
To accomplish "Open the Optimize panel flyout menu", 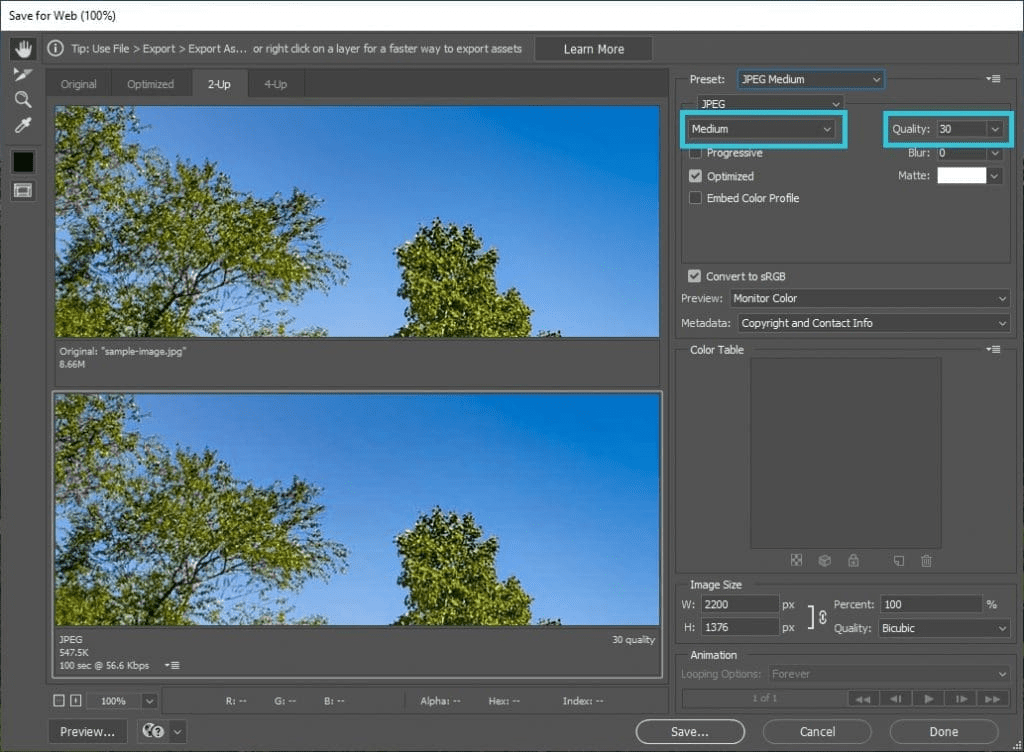I will (993, 79).
